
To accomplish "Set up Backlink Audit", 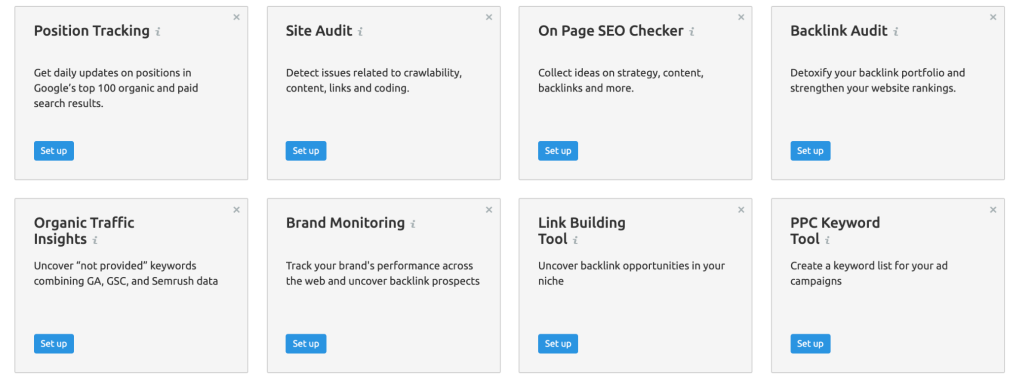I will tap(810, 151).
